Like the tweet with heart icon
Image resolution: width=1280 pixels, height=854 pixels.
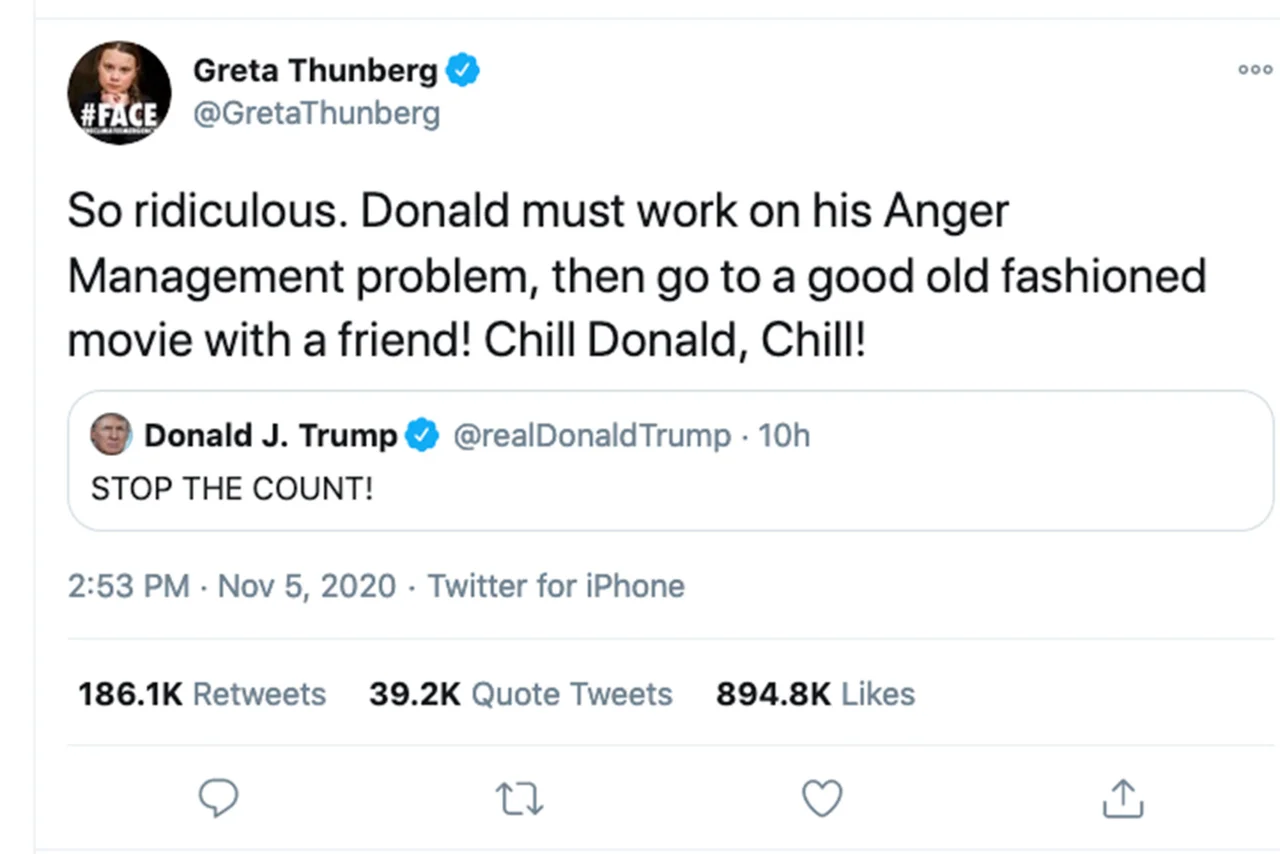pos(823,798)
